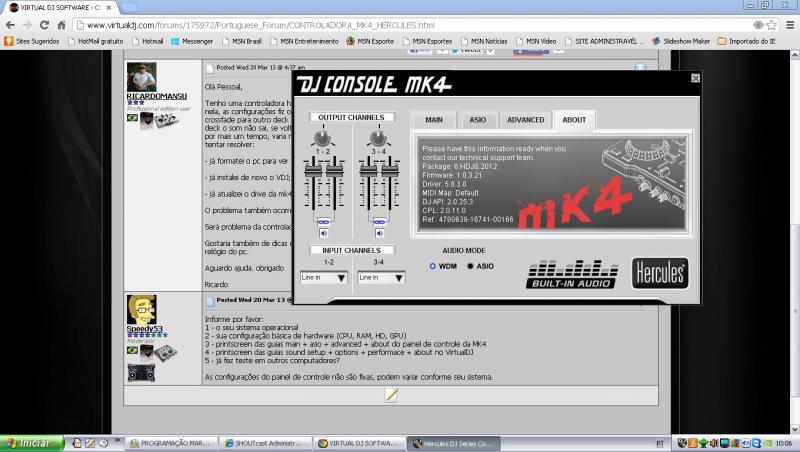This screenshot has width=800, height=452.
Task: Close the Virtual DJ Software browser tab
Action: (x=109, y=8)
